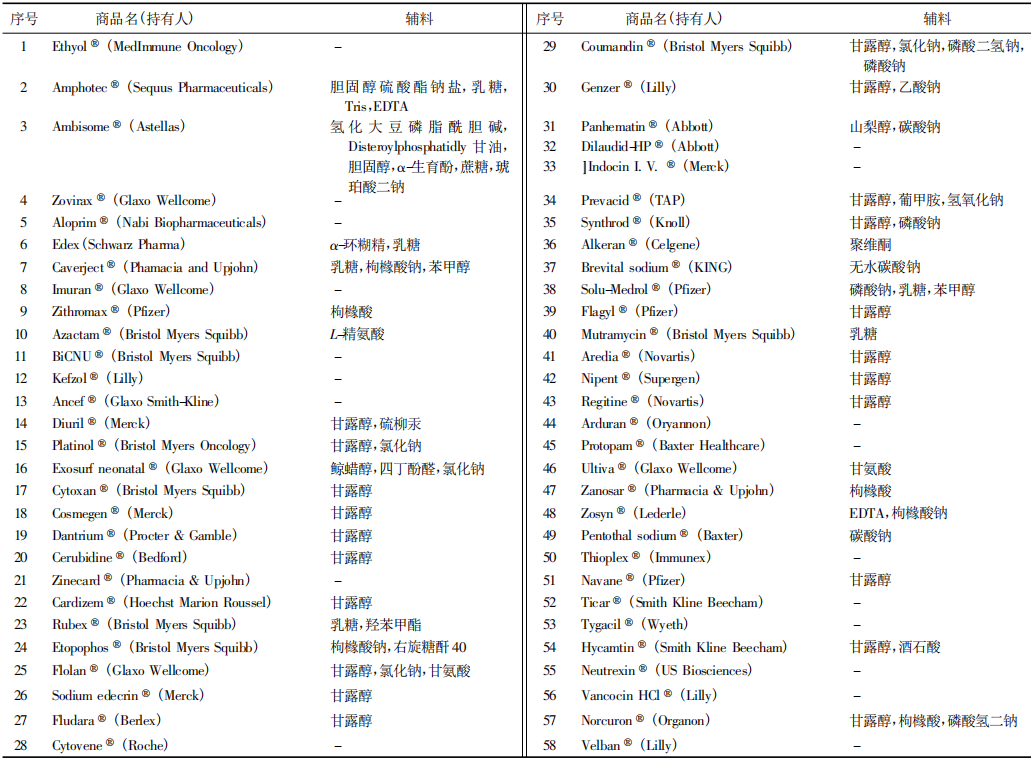Viewport: 1033px width, 760px height.
Task: Select the Cardizem (Hoechst Marion Roussel) entry
Action: [161, 602]
